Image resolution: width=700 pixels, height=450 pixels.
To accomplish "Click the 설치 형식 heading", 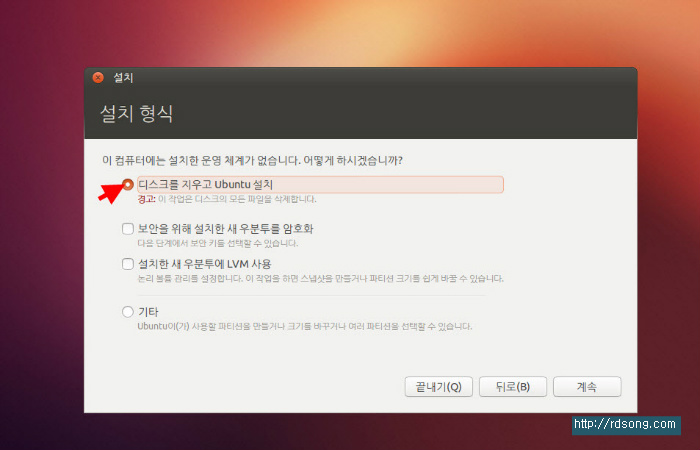I will [x=136, y=112].
